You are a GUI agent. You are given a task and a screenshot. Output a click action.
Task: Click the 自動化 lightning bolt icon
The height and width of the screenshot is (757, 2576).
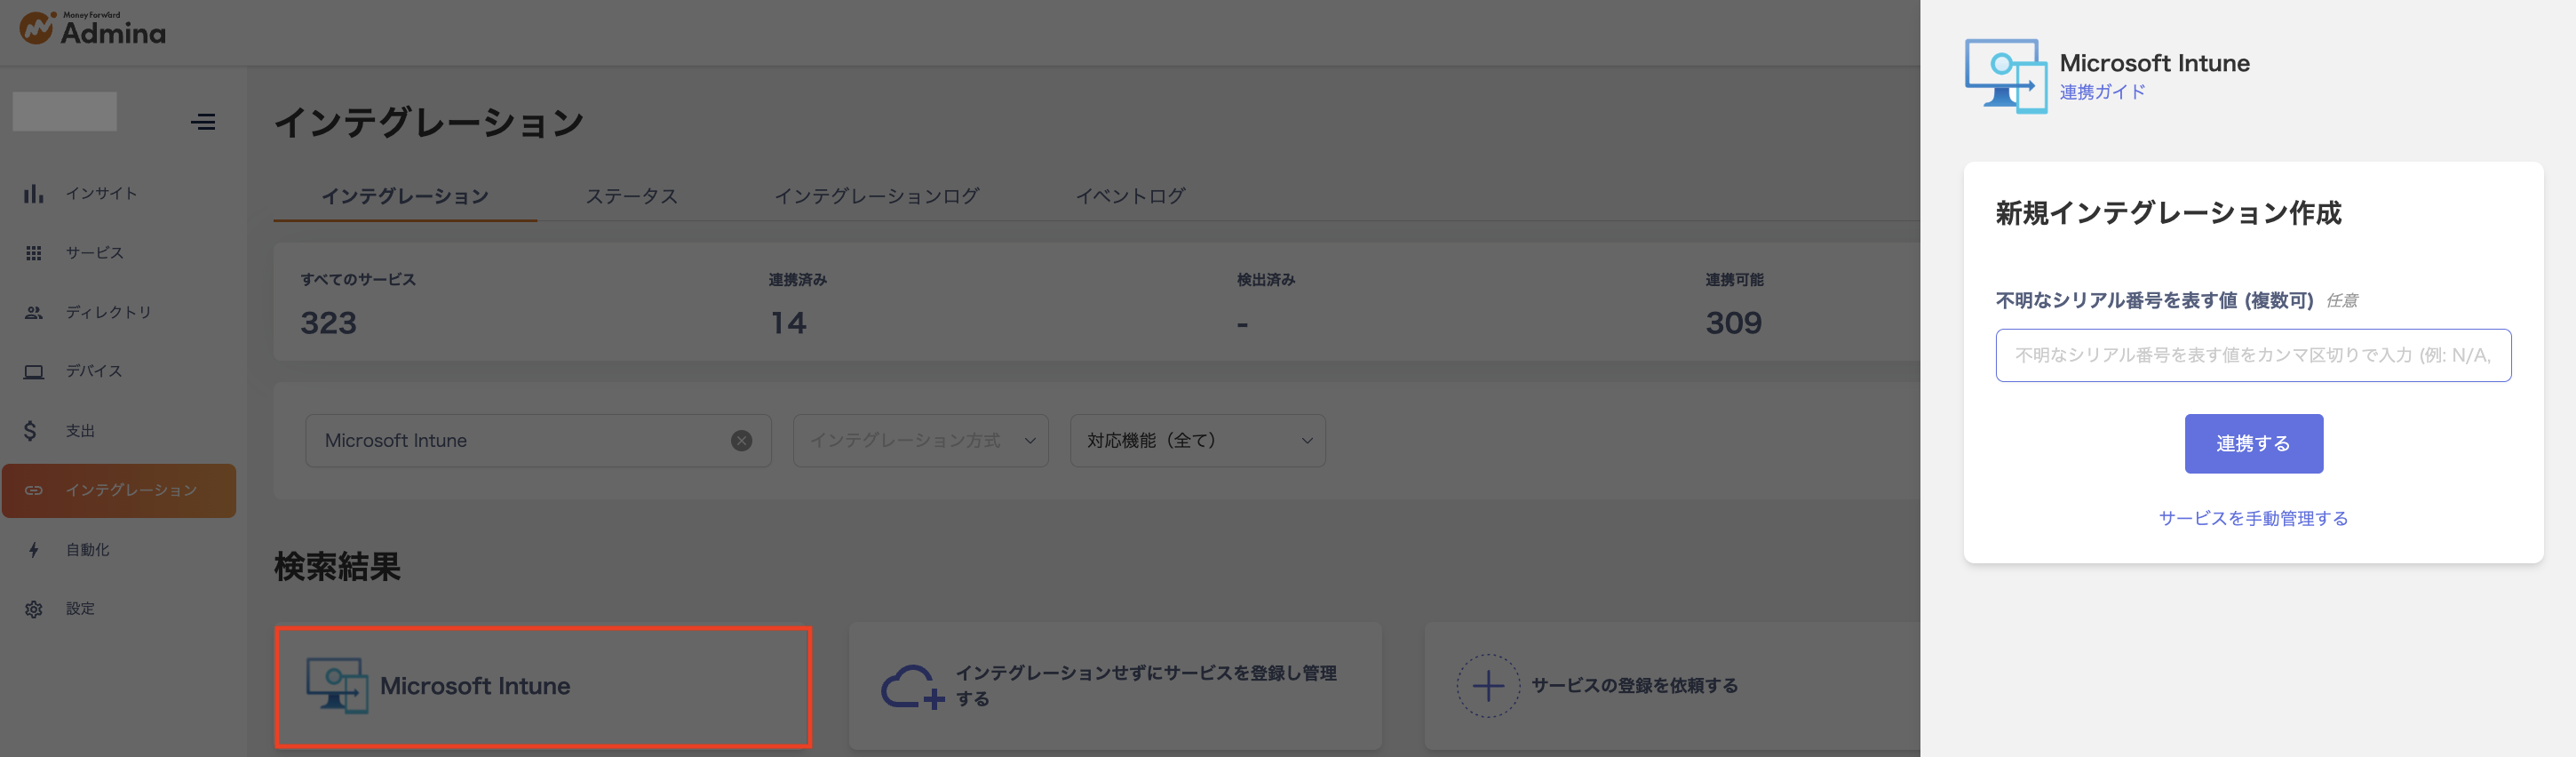[x=33, y=550]
